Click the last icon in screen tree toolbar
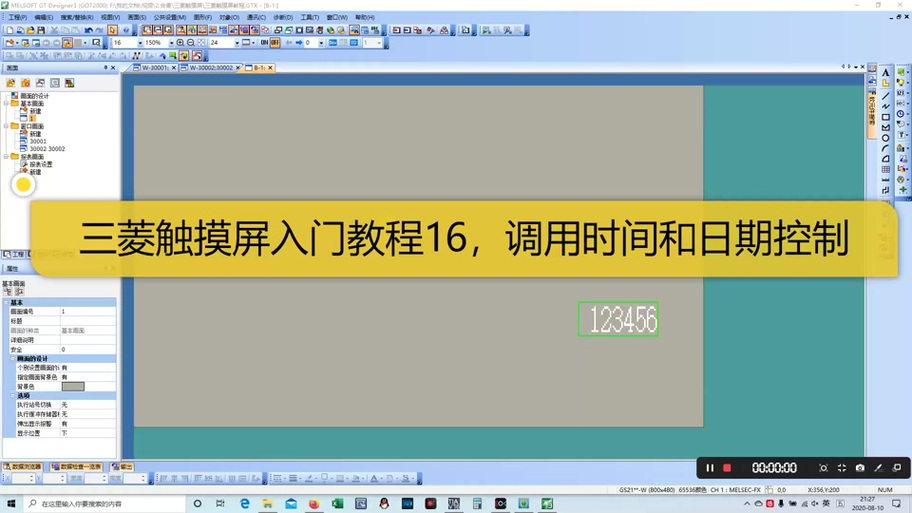This screenshot has height=513, width=912. point(69,83)
